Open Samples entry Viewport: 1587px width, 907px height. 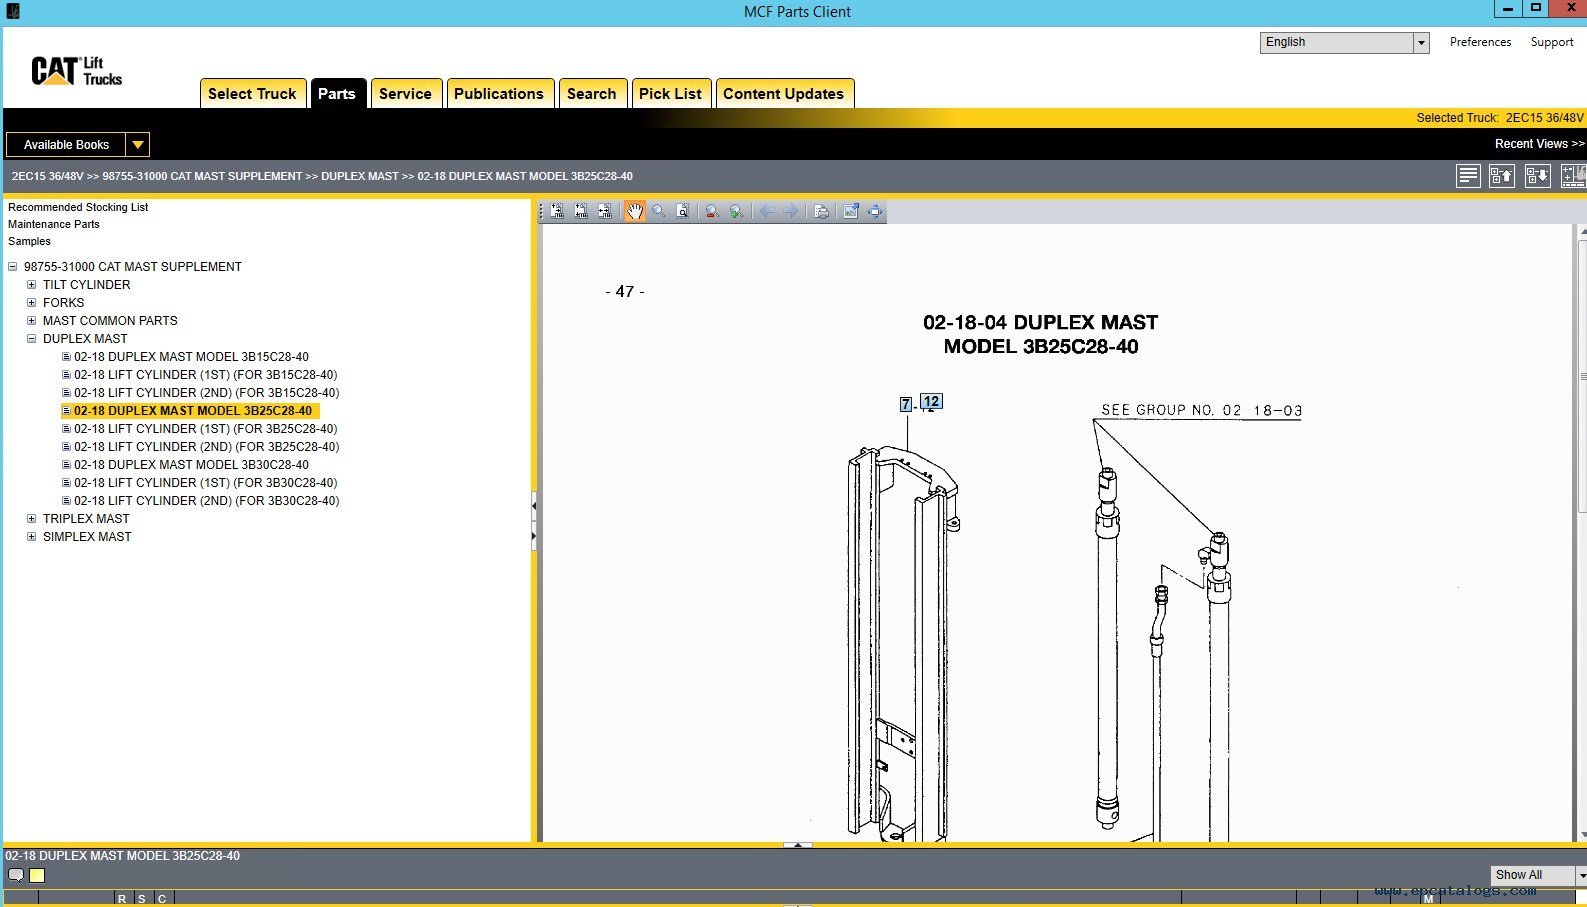pyautogui.click(x=29, y=241)
